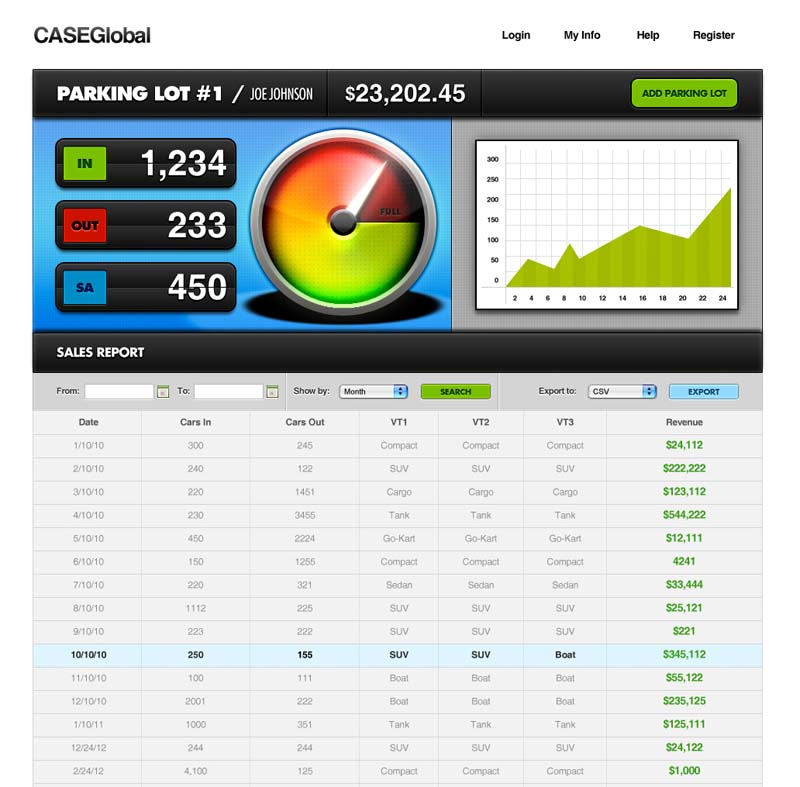
Task: Select the 2/10/10 date cell
Action: (x=88, y=469)
